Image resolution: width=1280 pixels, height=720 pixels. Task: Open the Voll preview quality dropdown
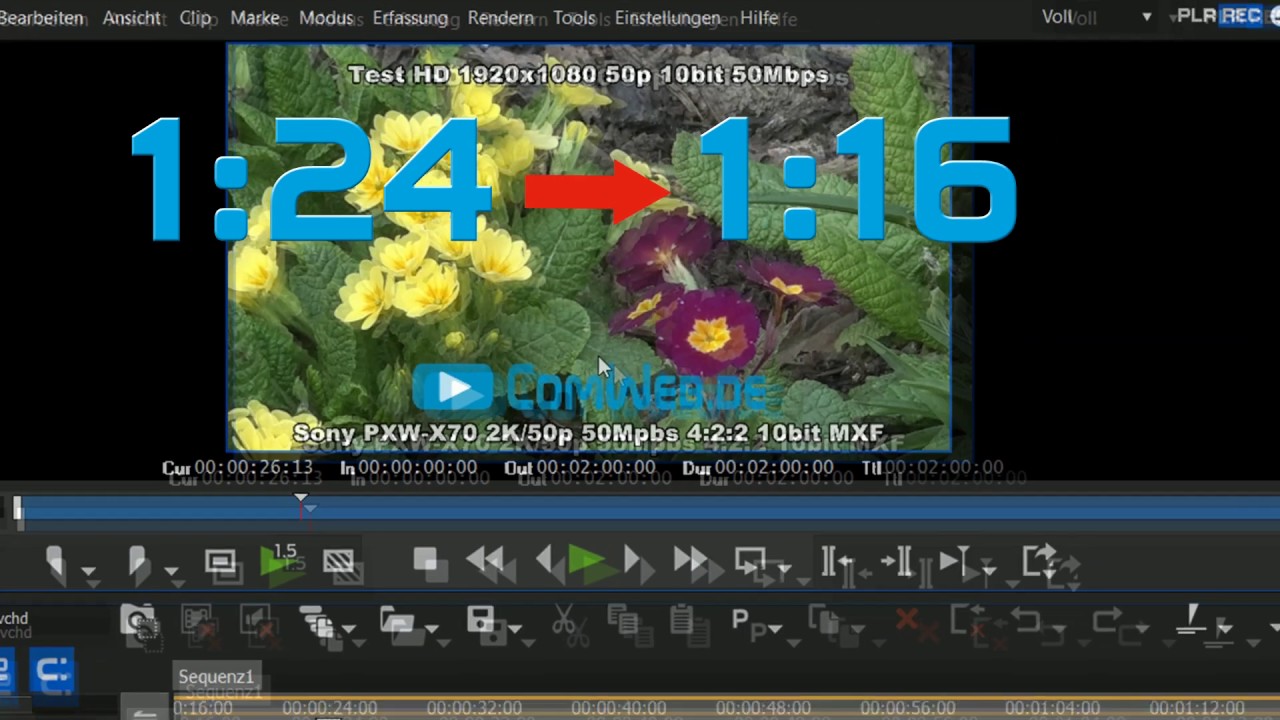click(1097, 17)
